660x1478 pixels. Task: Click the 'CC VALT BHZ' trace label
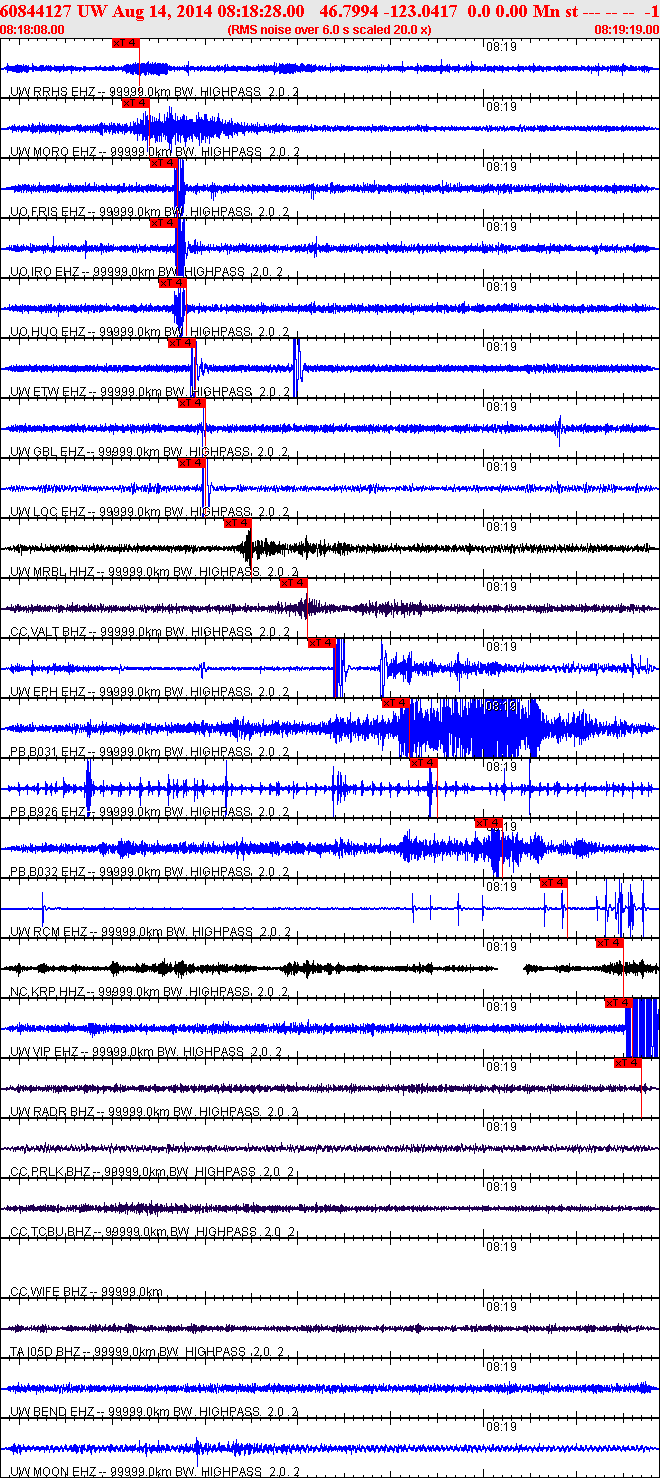click(x=49, y=632)
